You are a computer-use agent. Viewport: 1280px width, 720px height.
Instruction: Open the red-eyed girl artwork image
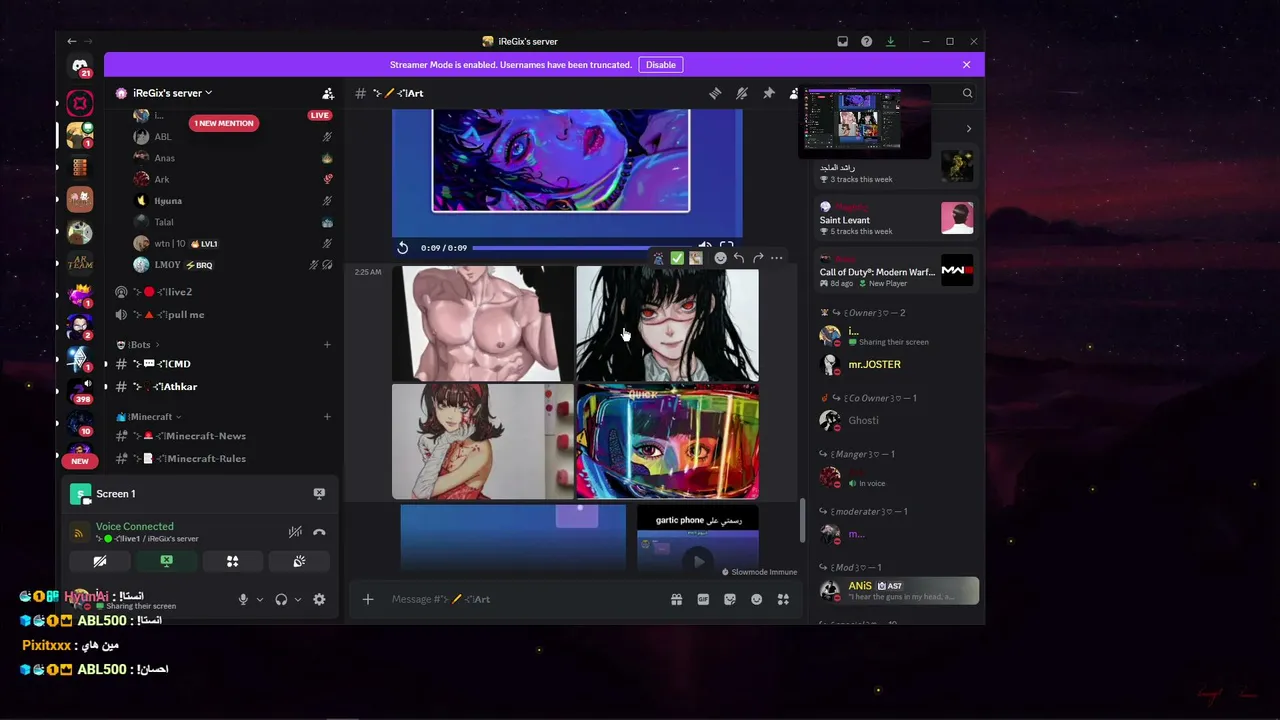[668, 323]
